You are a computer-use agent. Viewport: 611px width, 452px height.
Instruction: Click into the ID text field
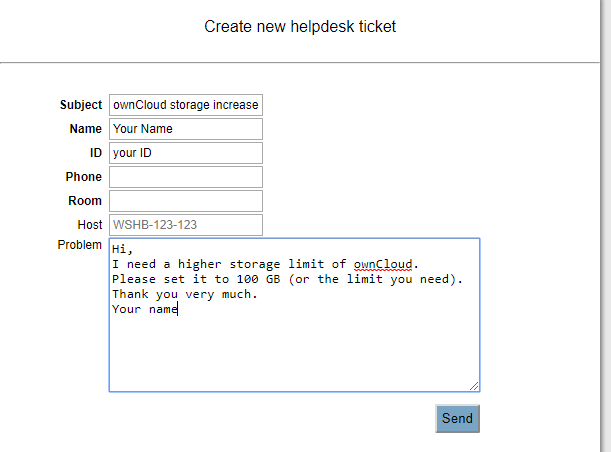pyautogui.click(x=186, y=153)
